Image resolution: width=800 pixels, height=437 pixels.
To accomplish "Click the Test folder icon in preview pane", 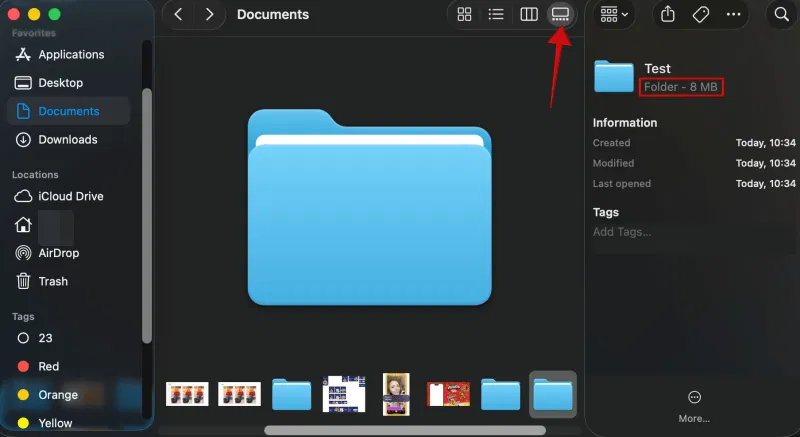I will [614, 76].
